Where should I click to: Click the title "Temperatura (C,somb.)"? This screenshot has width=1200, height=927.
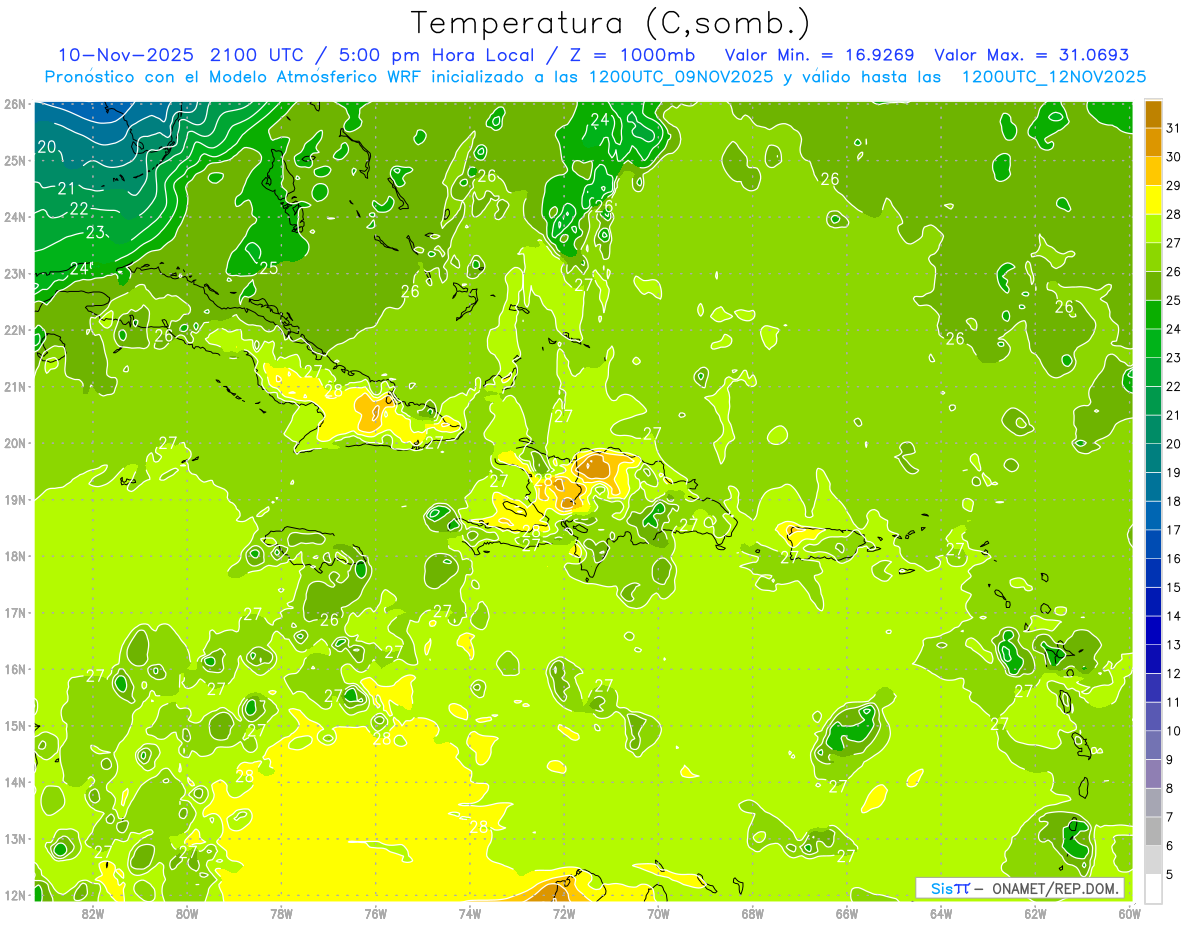coord(611,23)
